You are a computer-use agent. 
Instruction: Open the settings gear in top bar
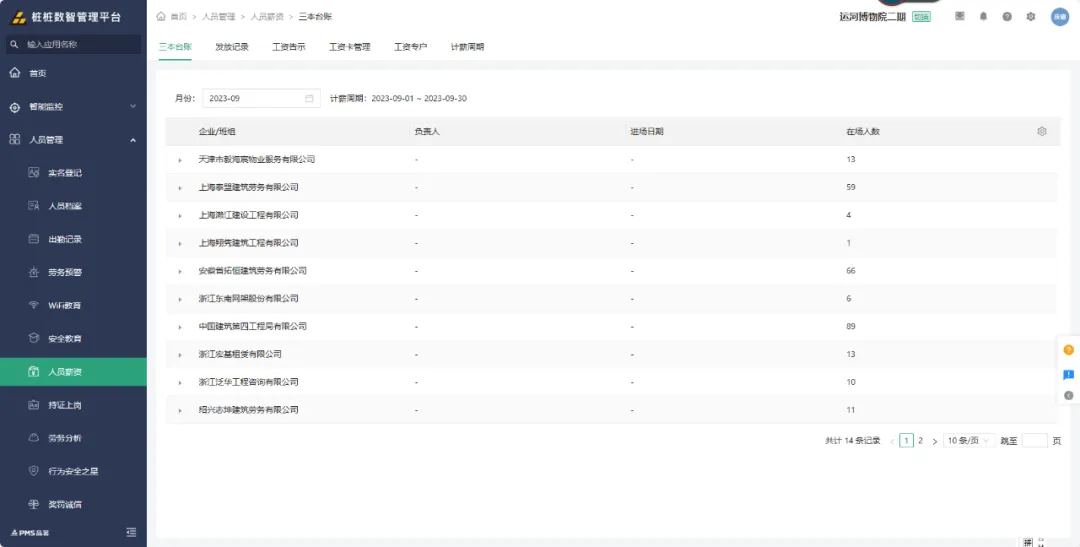point(1030,17)
